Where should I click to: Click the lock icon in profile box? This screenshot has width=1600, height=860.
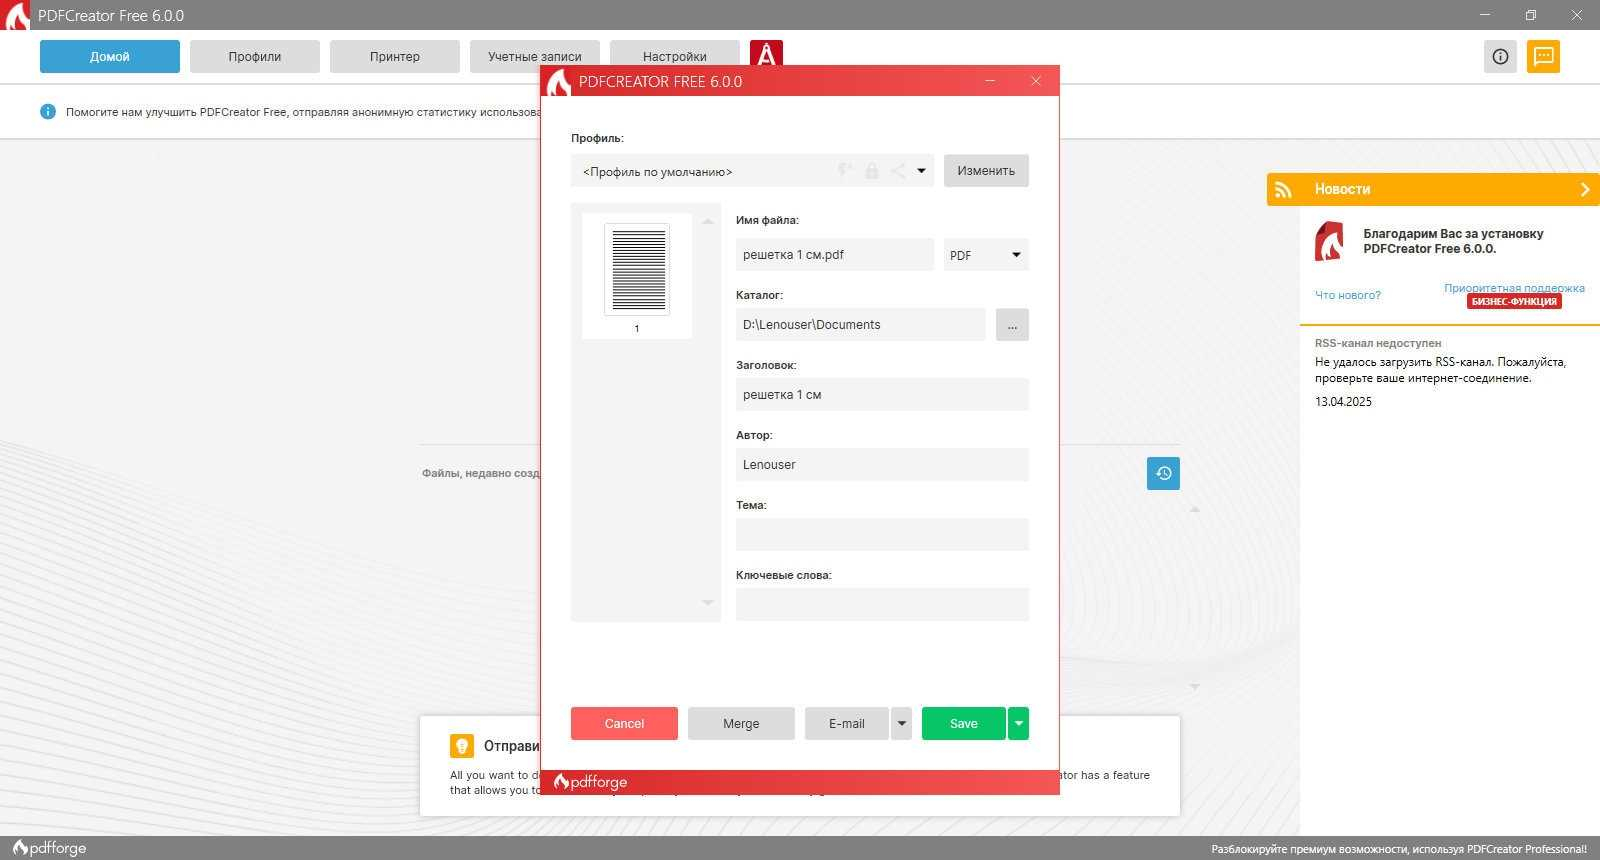871,171
